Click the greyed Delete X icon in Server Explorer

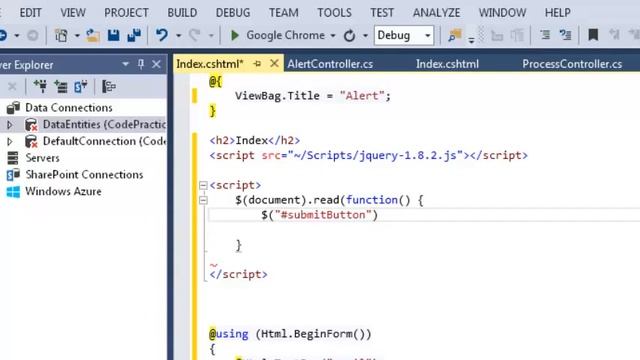[x=12, y=86]
